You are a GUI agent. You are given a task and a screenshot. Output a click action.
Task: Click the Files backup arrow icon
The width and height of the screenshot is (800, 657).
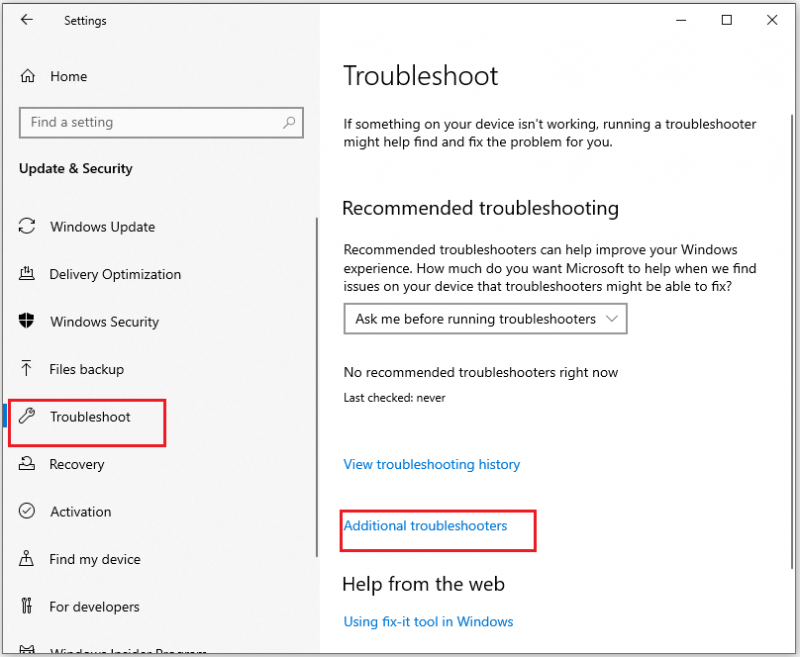click(x=27, y=368)
